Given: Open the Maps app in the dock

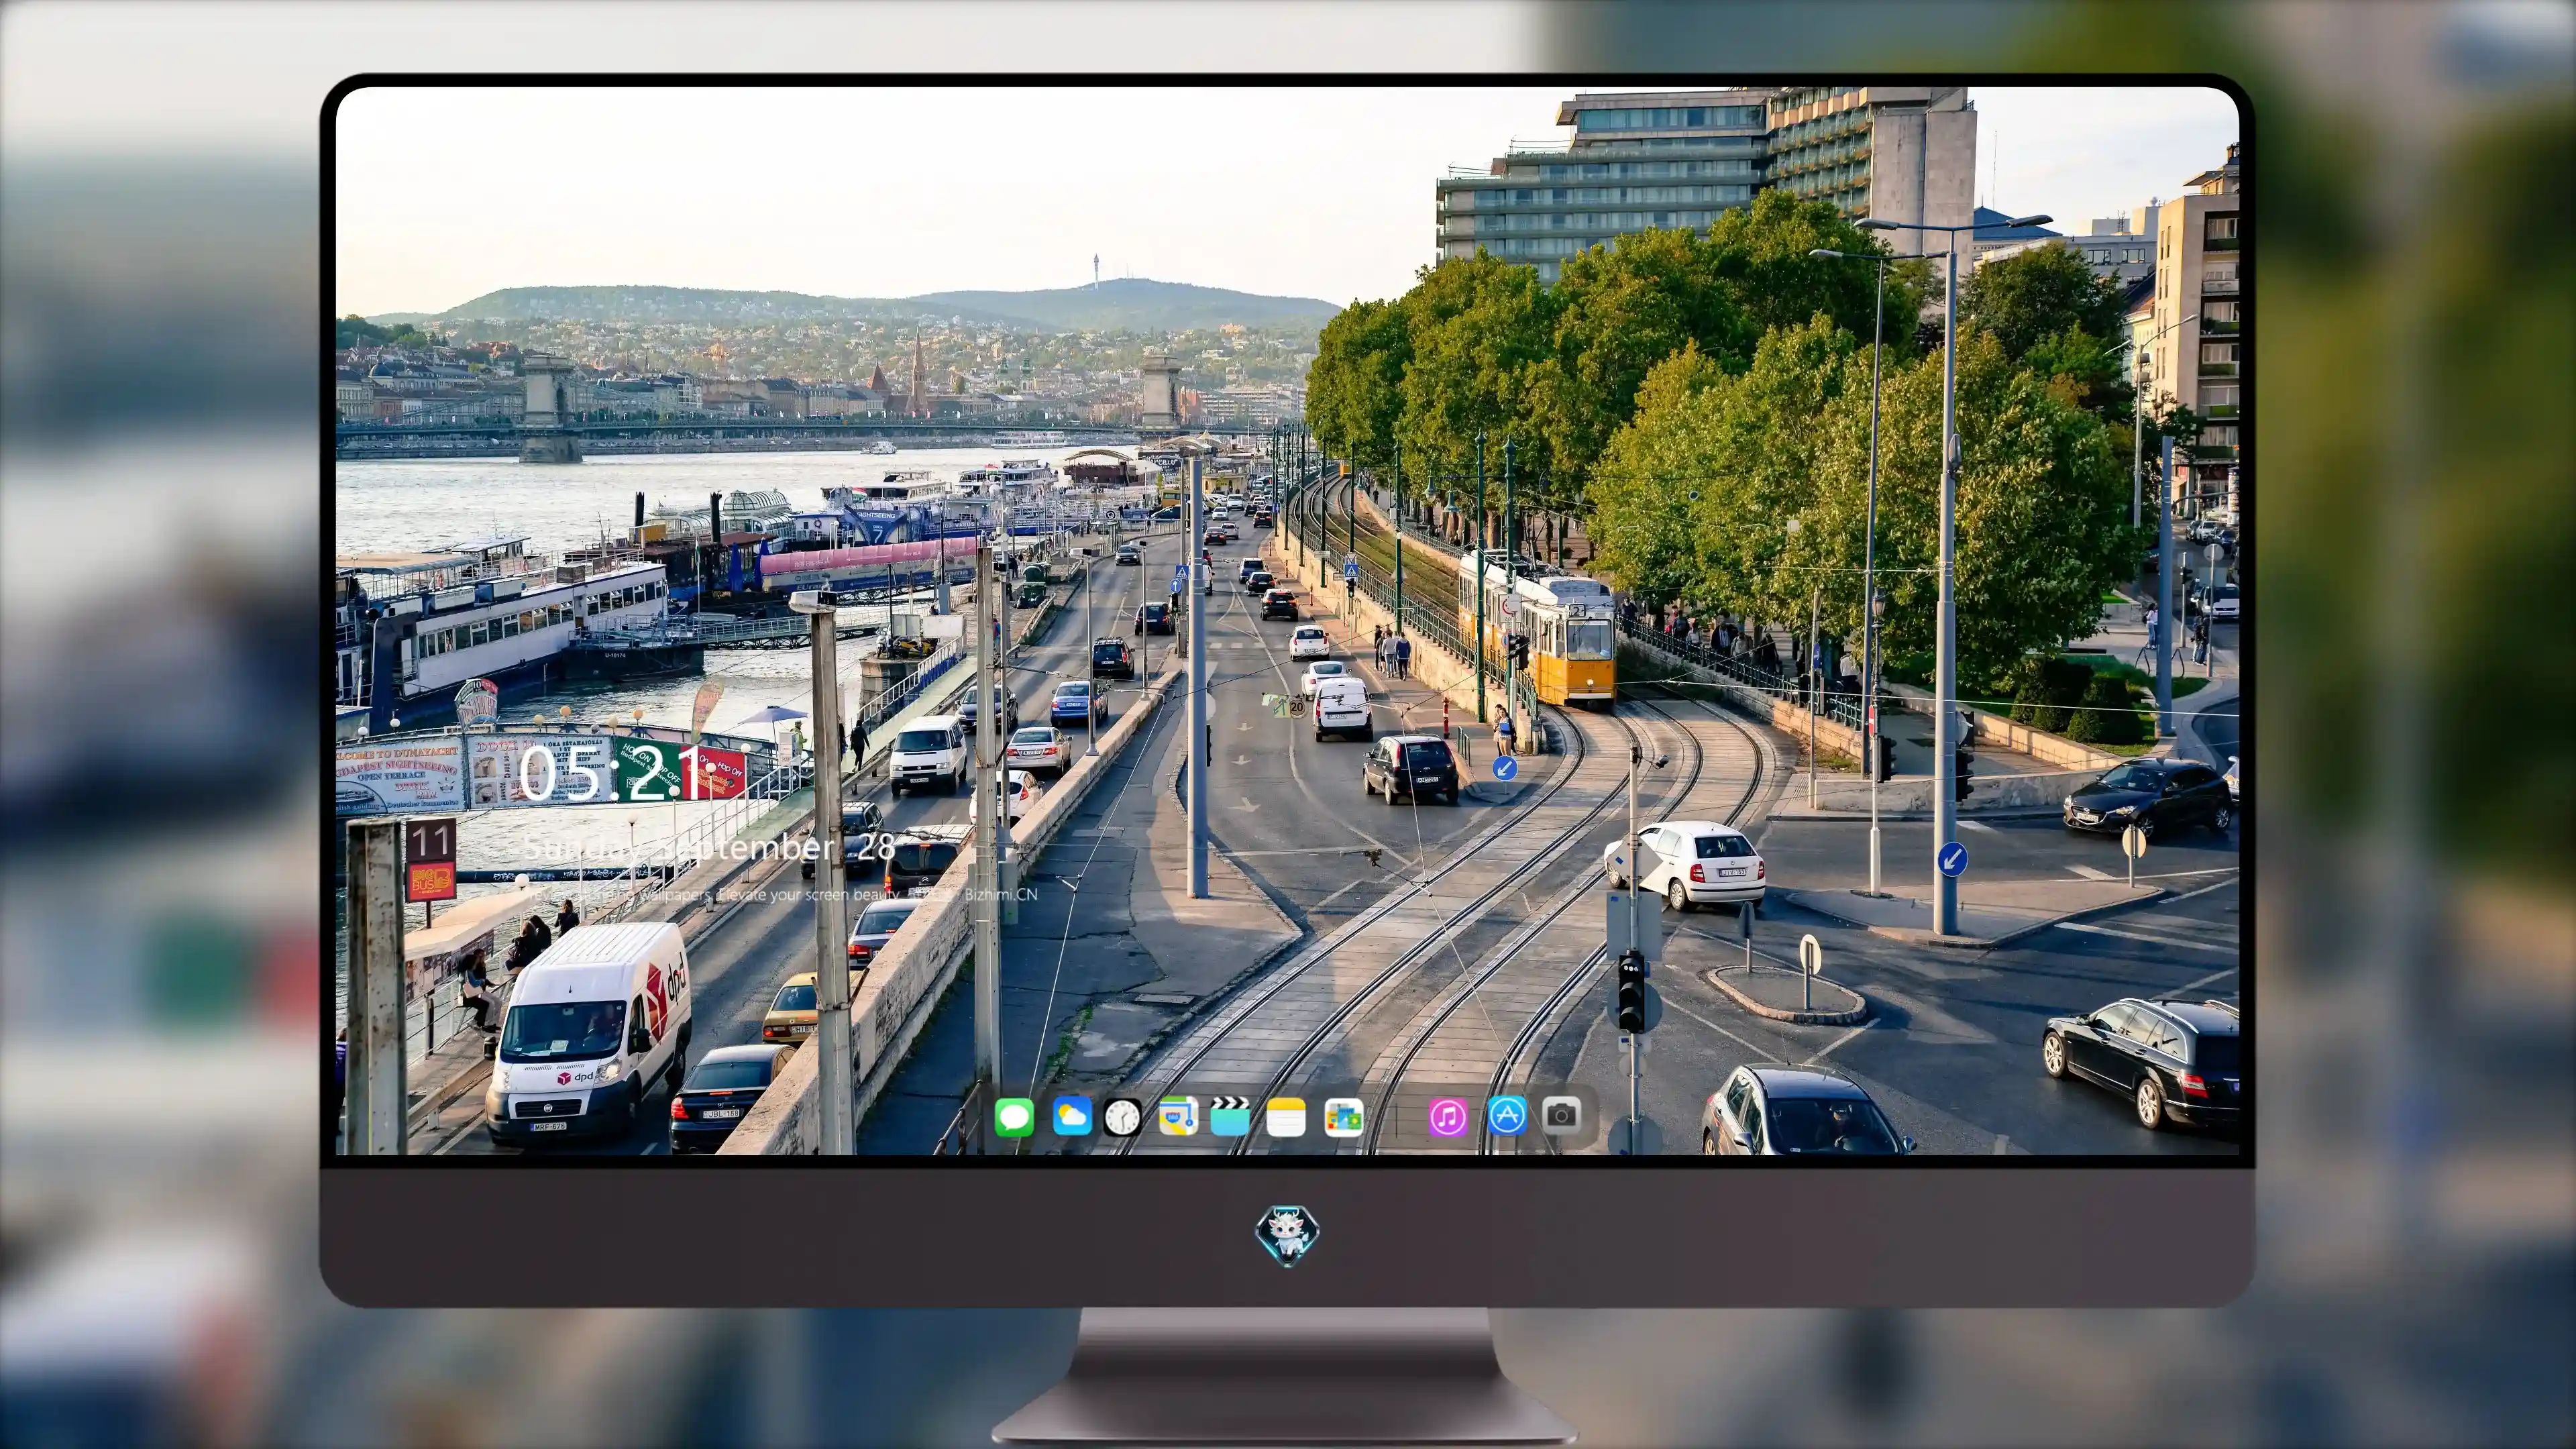Looking at the screenshot, I should [1178, 1116].
